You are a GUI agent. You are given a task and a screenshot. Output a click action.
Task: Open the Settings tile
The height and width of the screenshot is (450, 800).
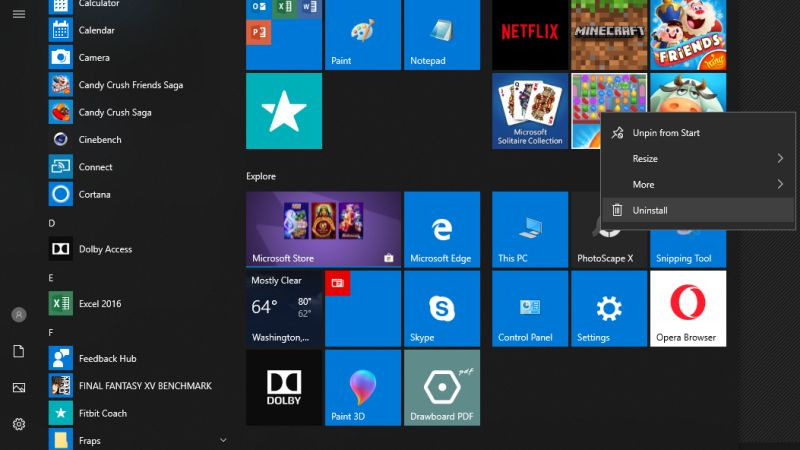click(x=609, y=309)
